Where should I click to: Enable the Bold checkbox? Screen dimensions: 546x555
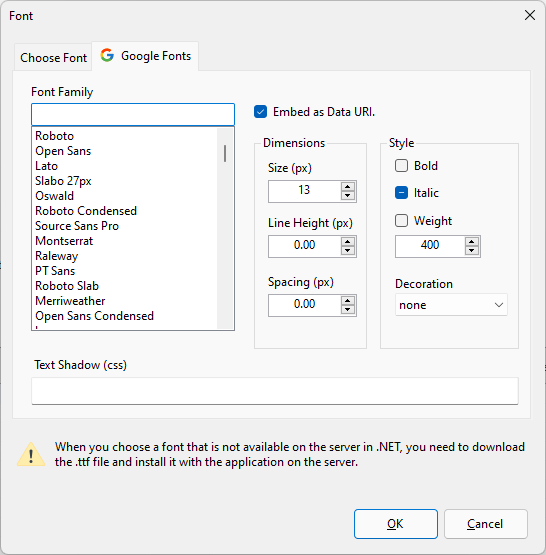(401, 166)
